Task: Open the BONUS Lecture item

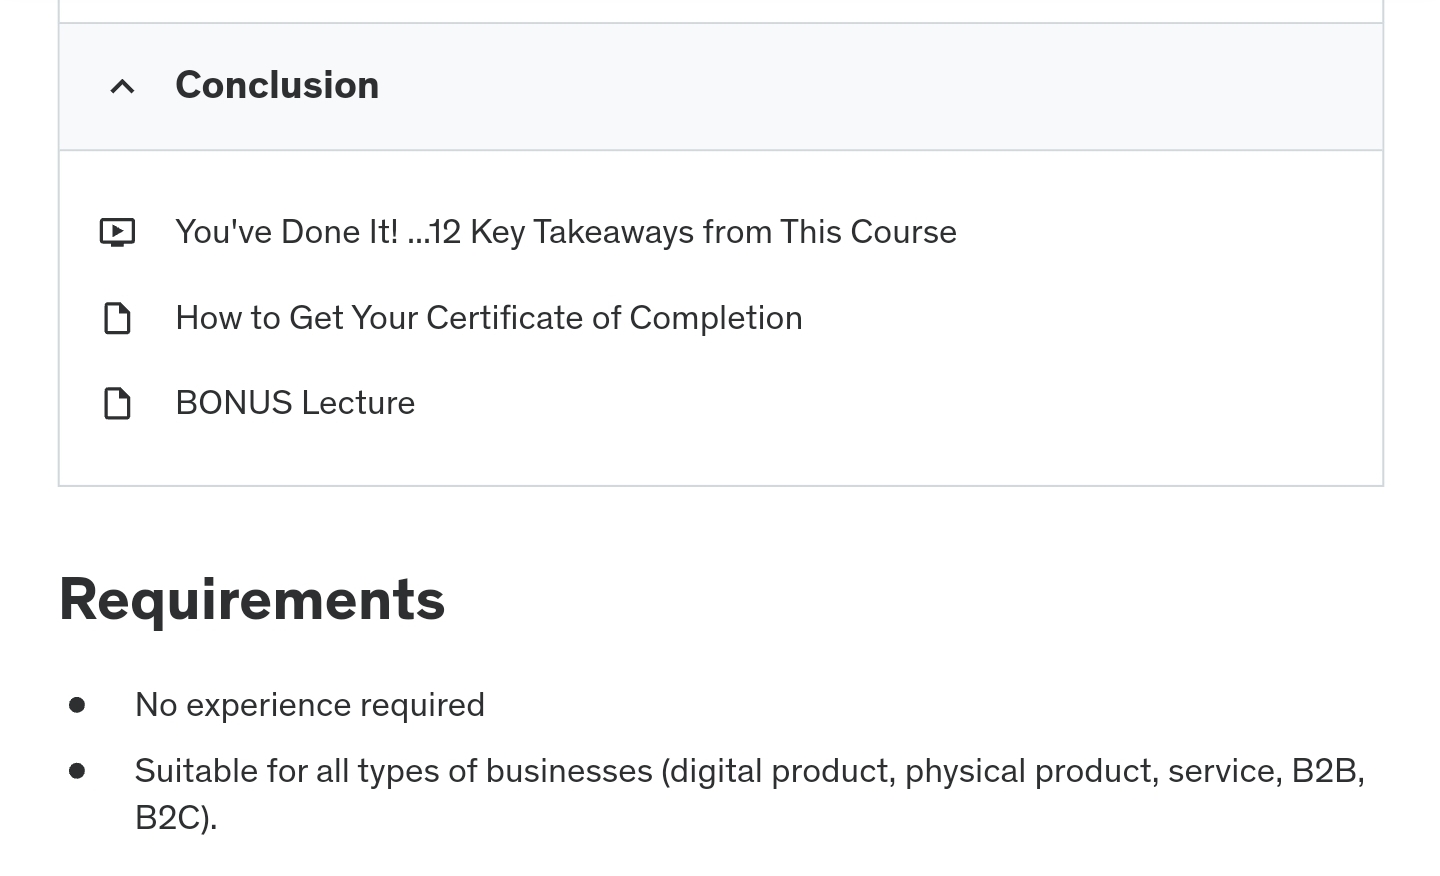Action: [295, 403]
